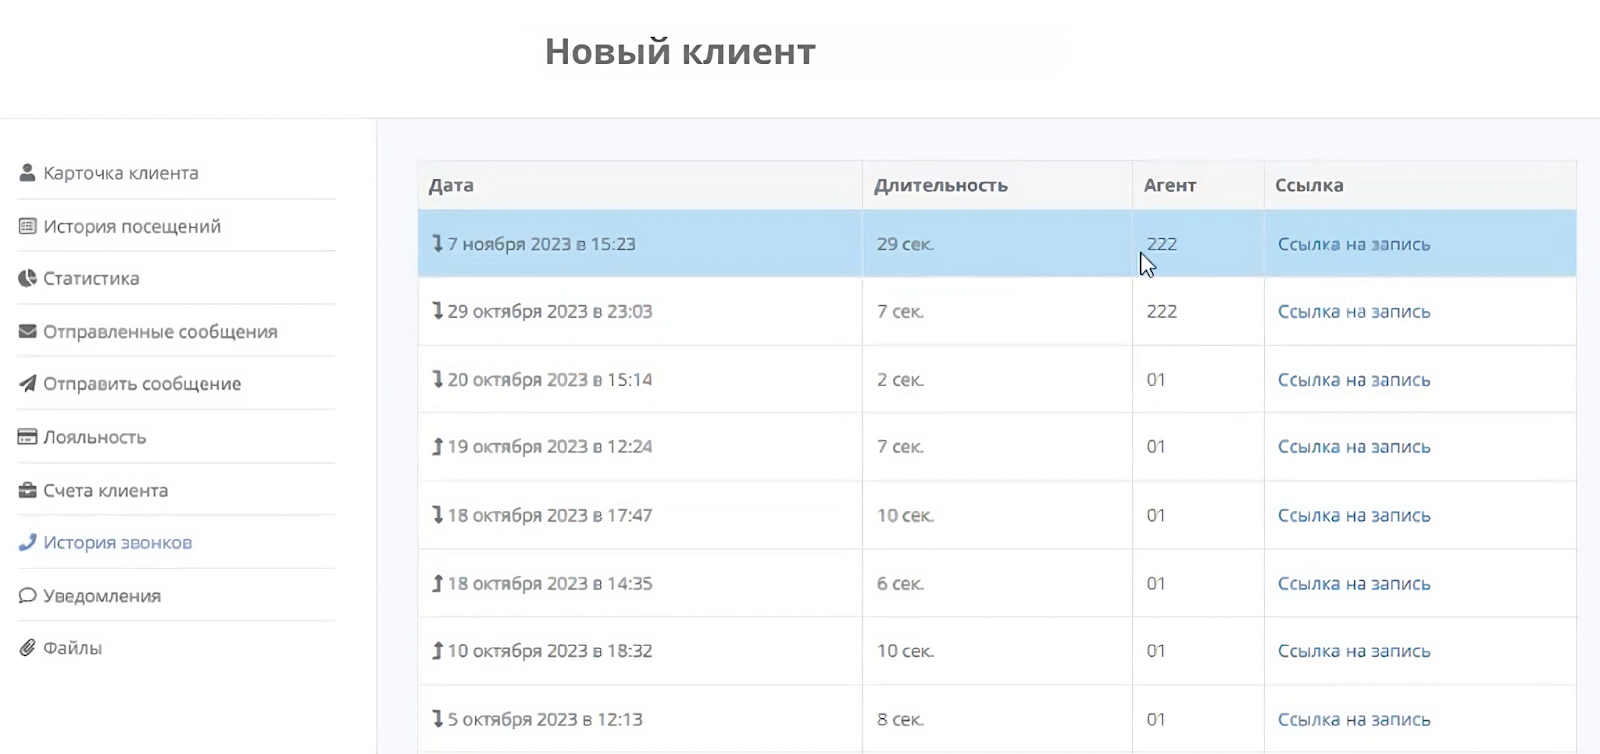Screen dimensions: 1600x754
Task: Click the envelope icon for Отправленные сообщения
Action: [x=27, y=331]
